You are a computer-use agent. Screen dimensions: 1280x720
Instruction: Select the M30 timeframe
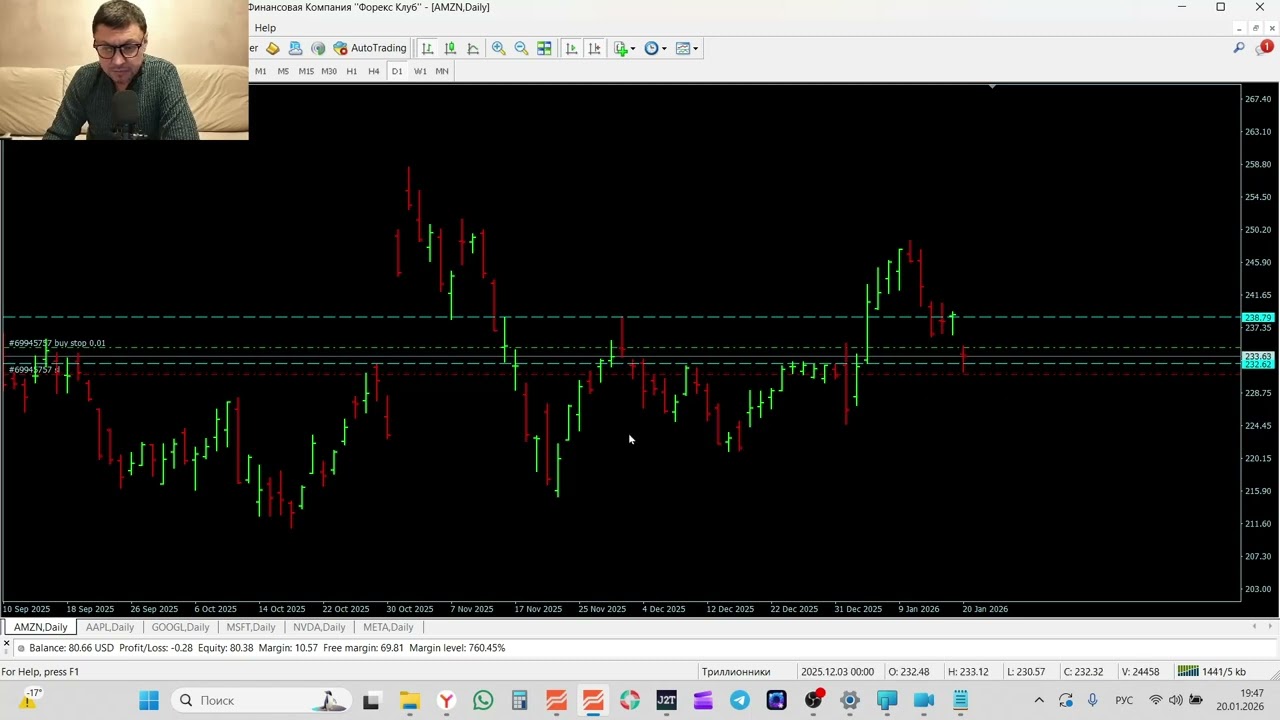point(329,71)
